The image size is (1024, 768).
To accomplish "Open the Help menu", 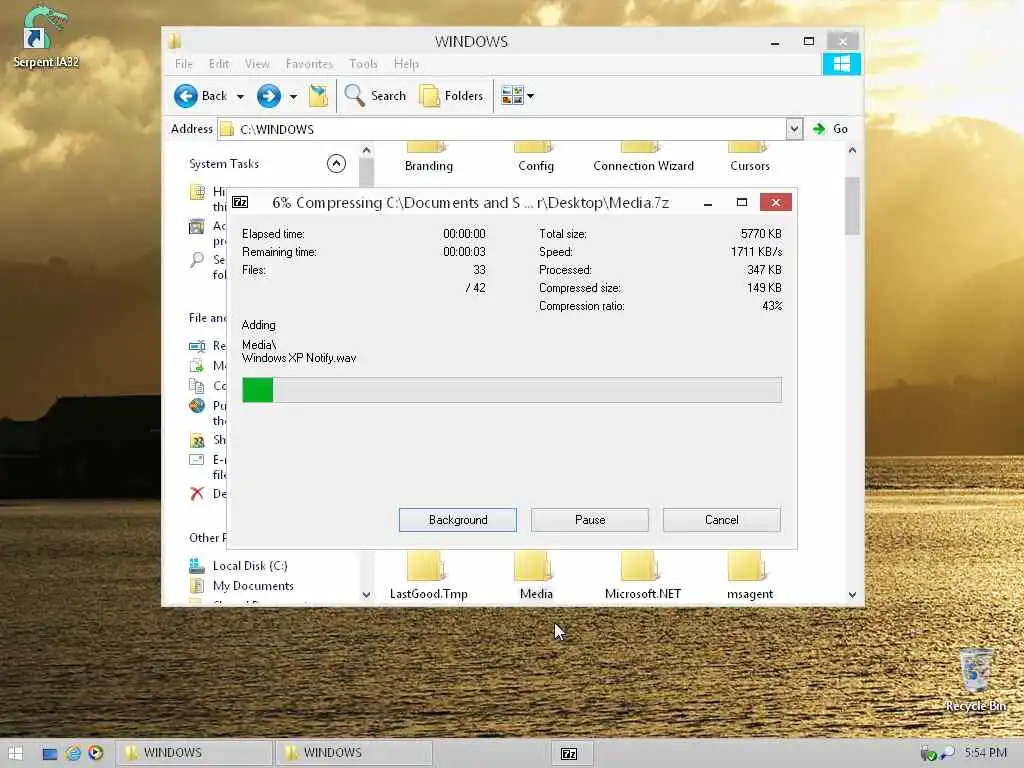I will pyautogui.click(x=406, y=64).
